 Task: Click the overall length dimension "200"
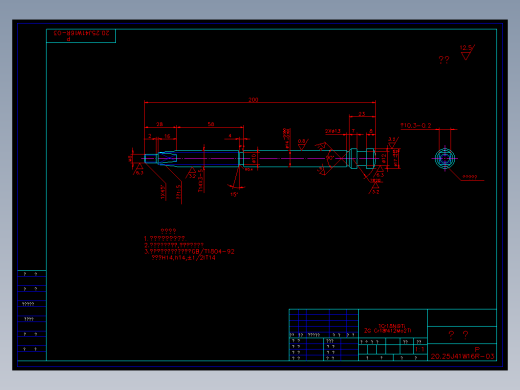point(253,100)
